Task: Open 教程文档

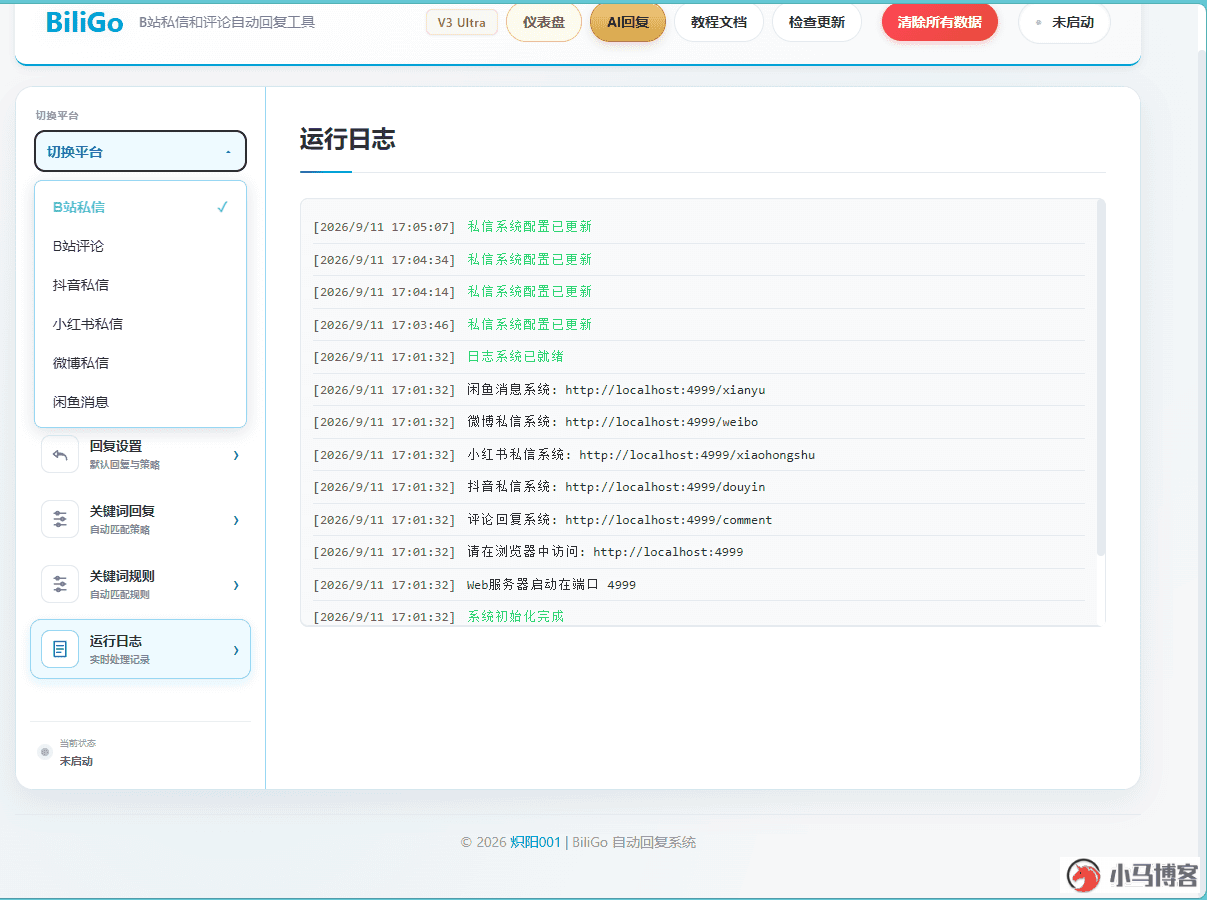Action: (719, 22)
